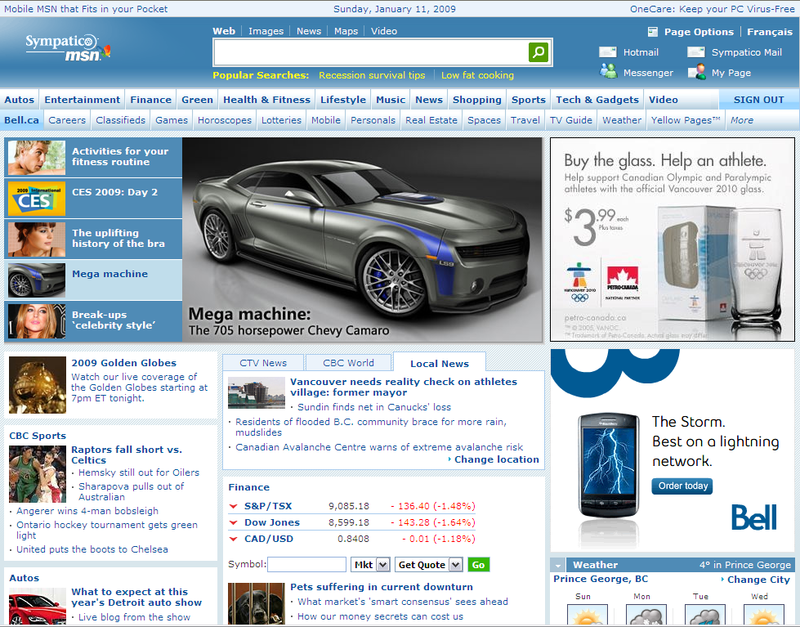Screen dimensions: 800x627
Task: Open Mobile MSN that Fits in your Pocket
Action: [86, 9]
